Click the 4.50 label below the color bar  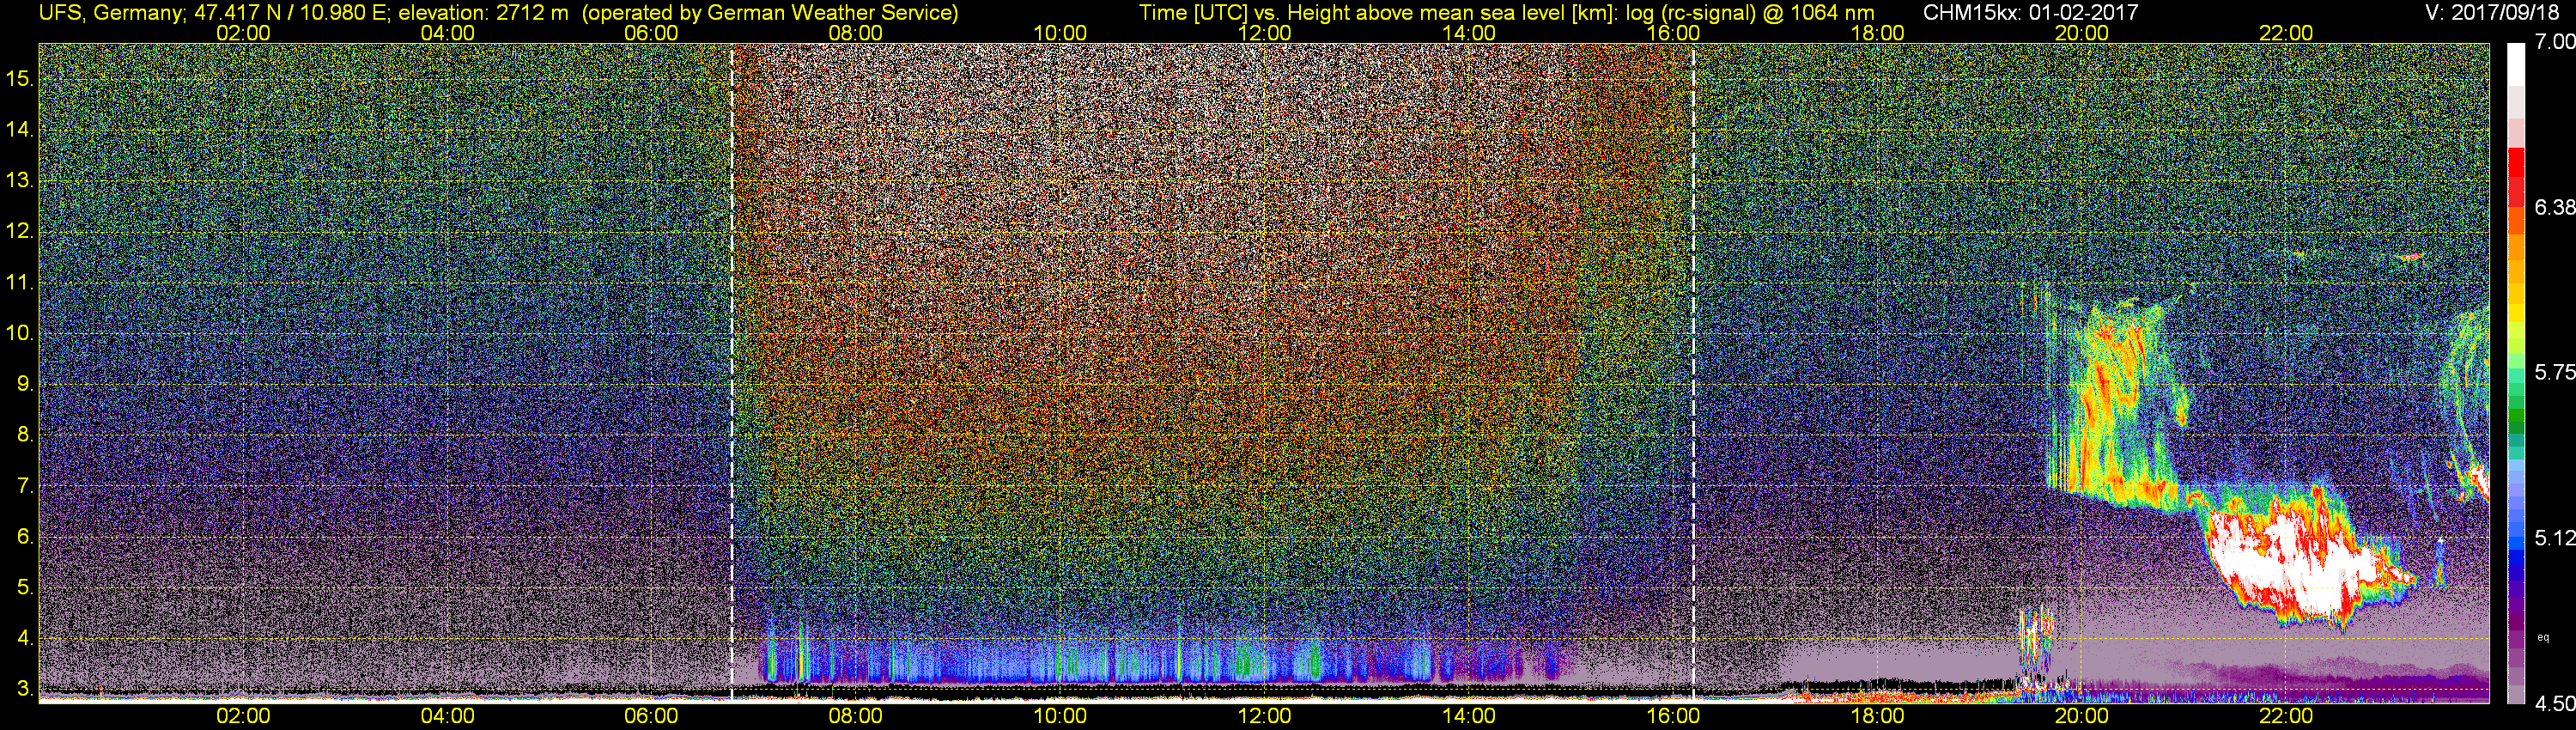[x=2555, y=704]
